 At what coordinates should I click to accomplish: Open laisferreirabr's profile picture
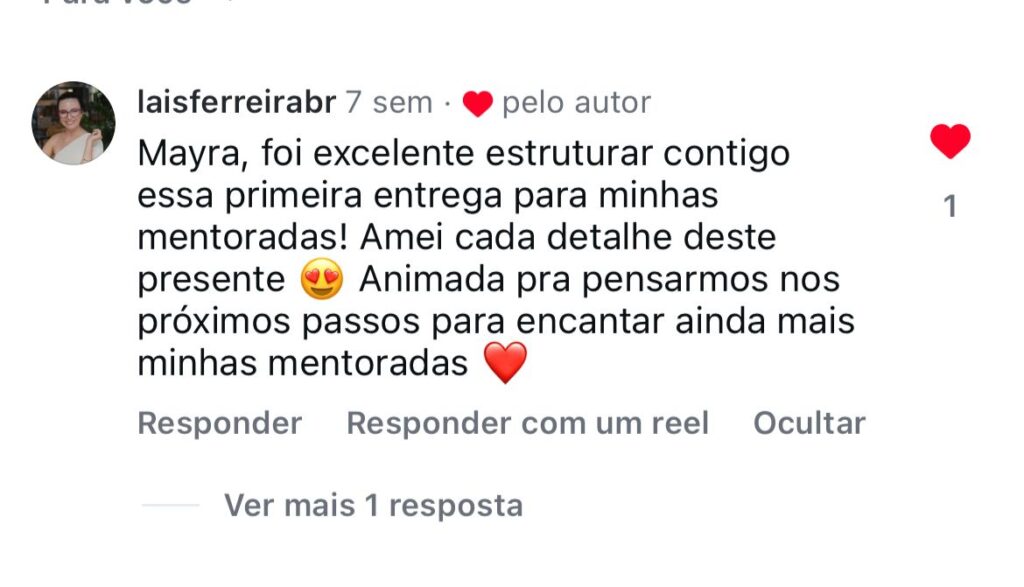(74, 122)
